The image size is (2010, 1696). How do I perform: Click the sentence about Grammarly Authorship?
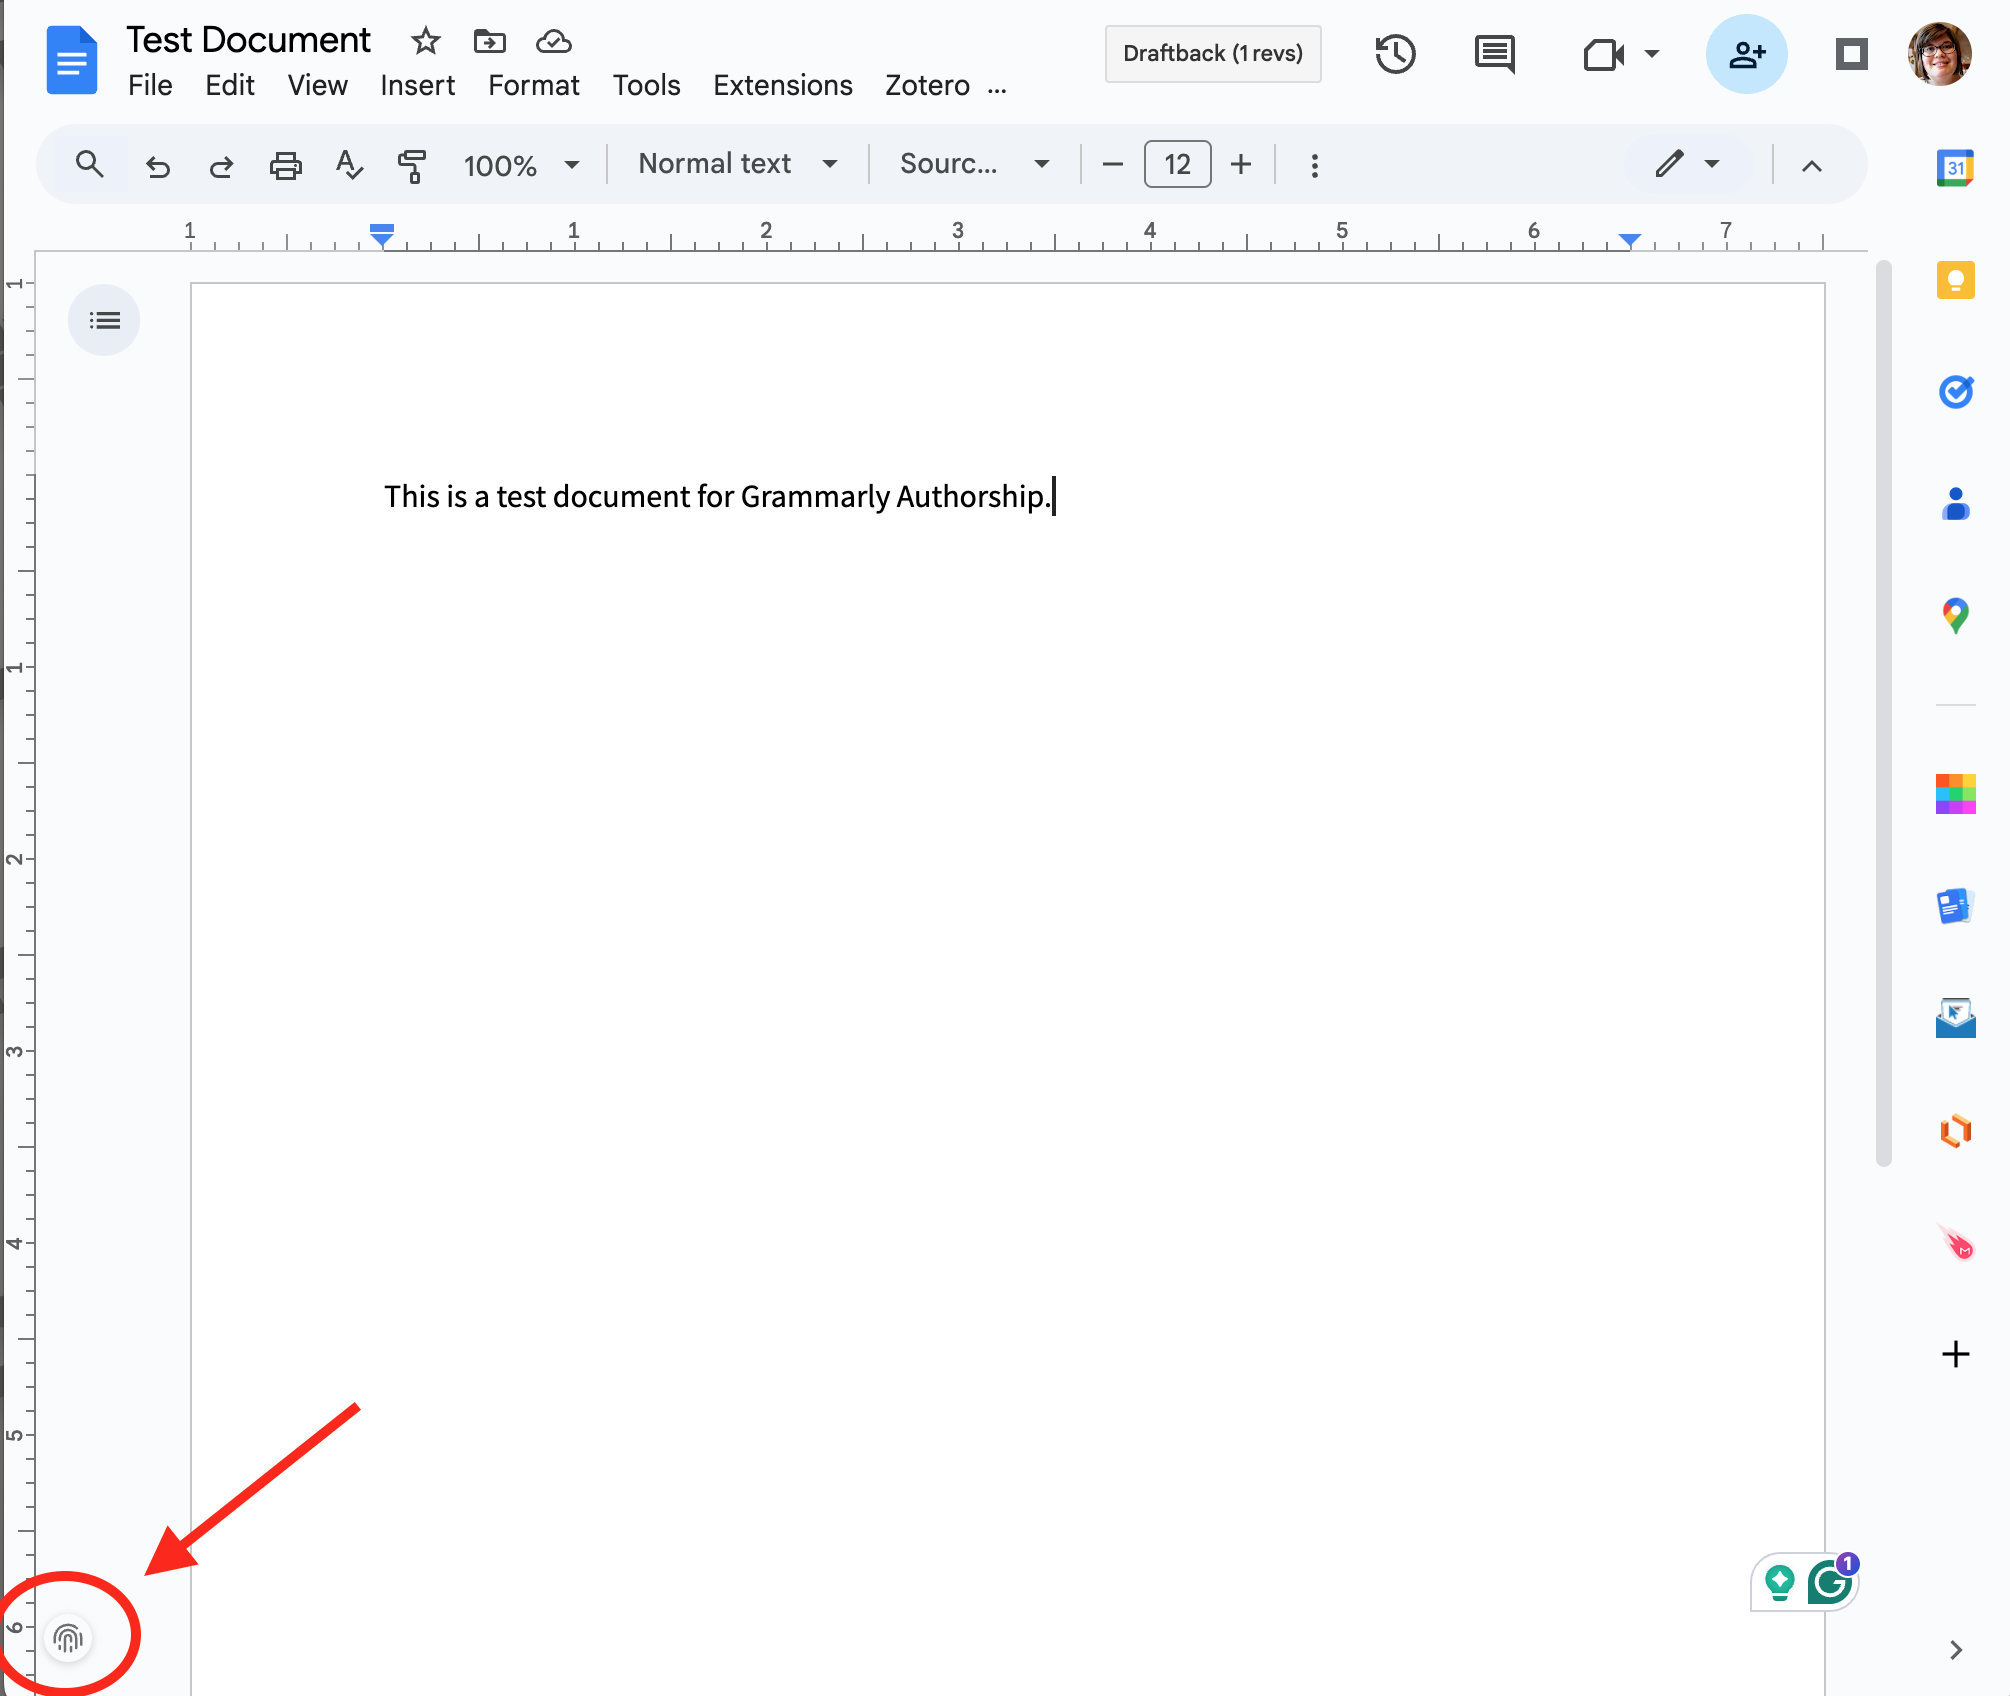coord(717,497)
